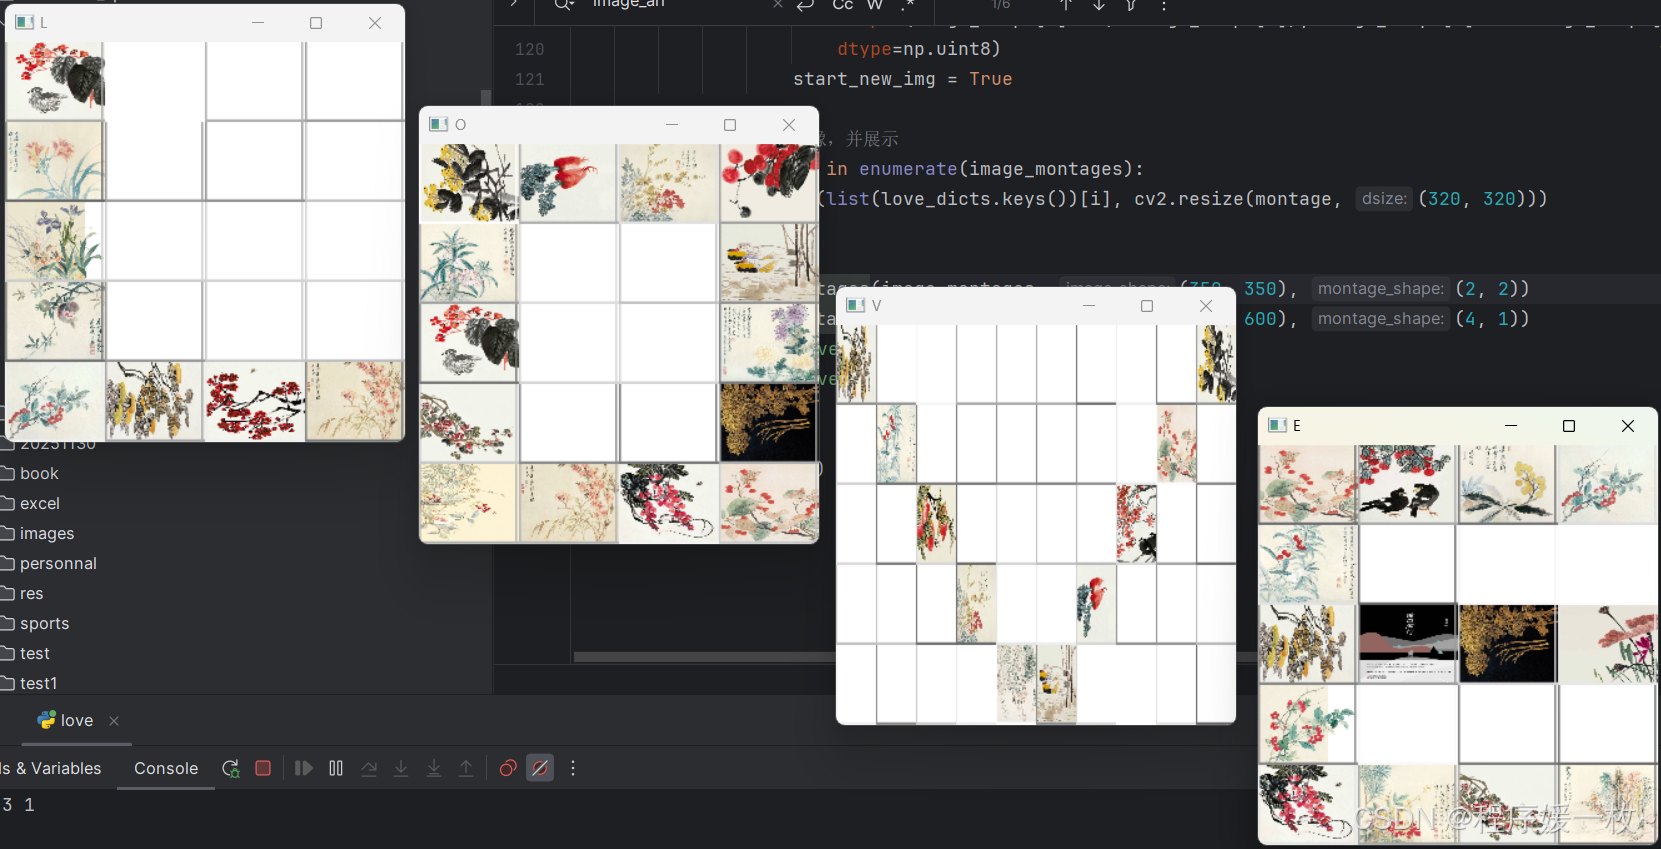Click the Step Over debugger icon
Viewport: 1661px width, 849px height.
[x=369, y=768]
